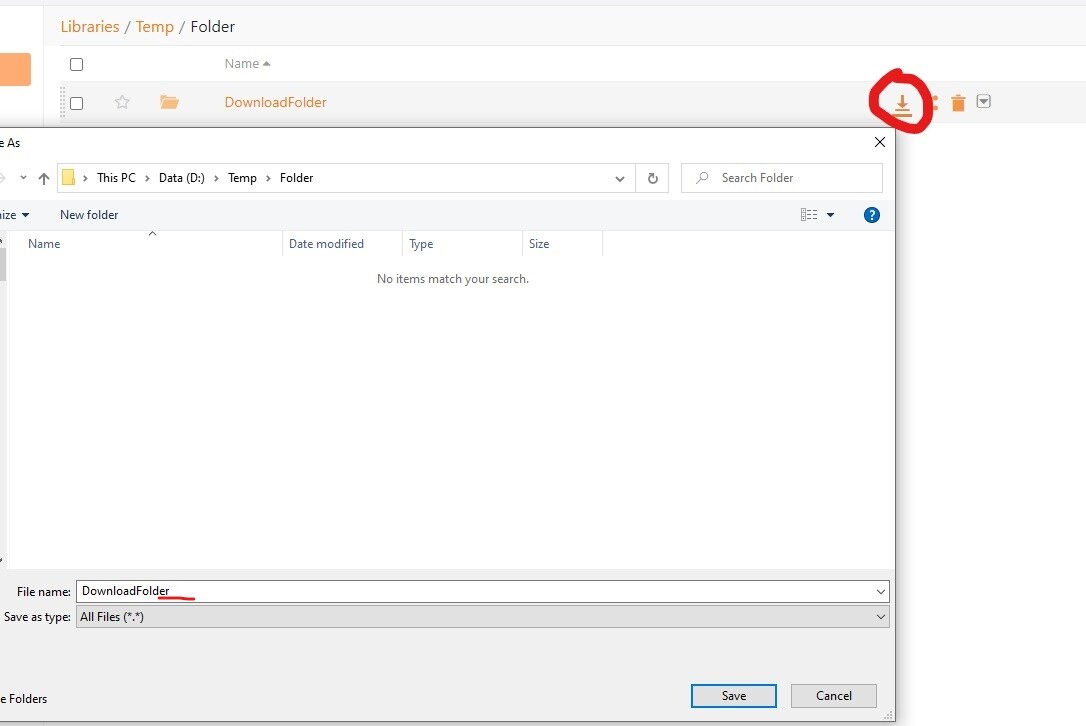Click the orange DownloadFolder folder icon
1086x726 pixels.
[169, 102]
